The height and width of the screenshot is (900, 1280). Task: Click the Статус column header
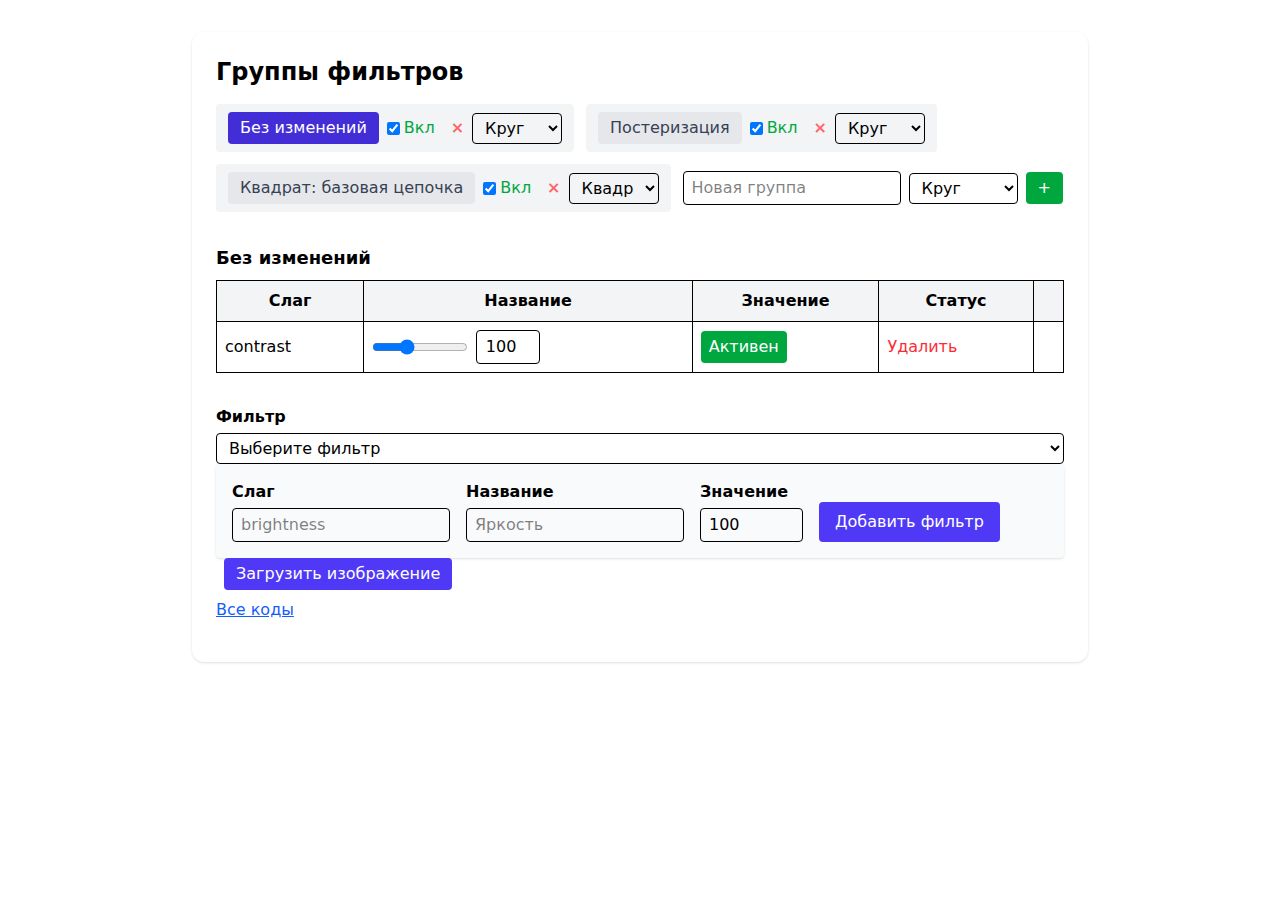[x=956, y=301]
